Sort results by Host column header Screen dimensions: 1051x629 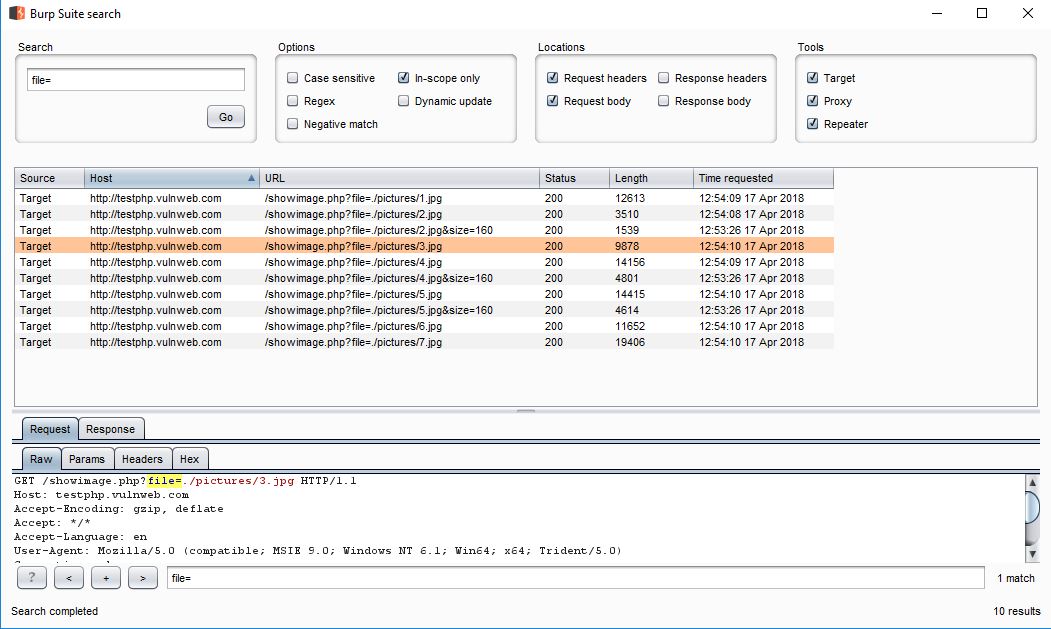172,178
